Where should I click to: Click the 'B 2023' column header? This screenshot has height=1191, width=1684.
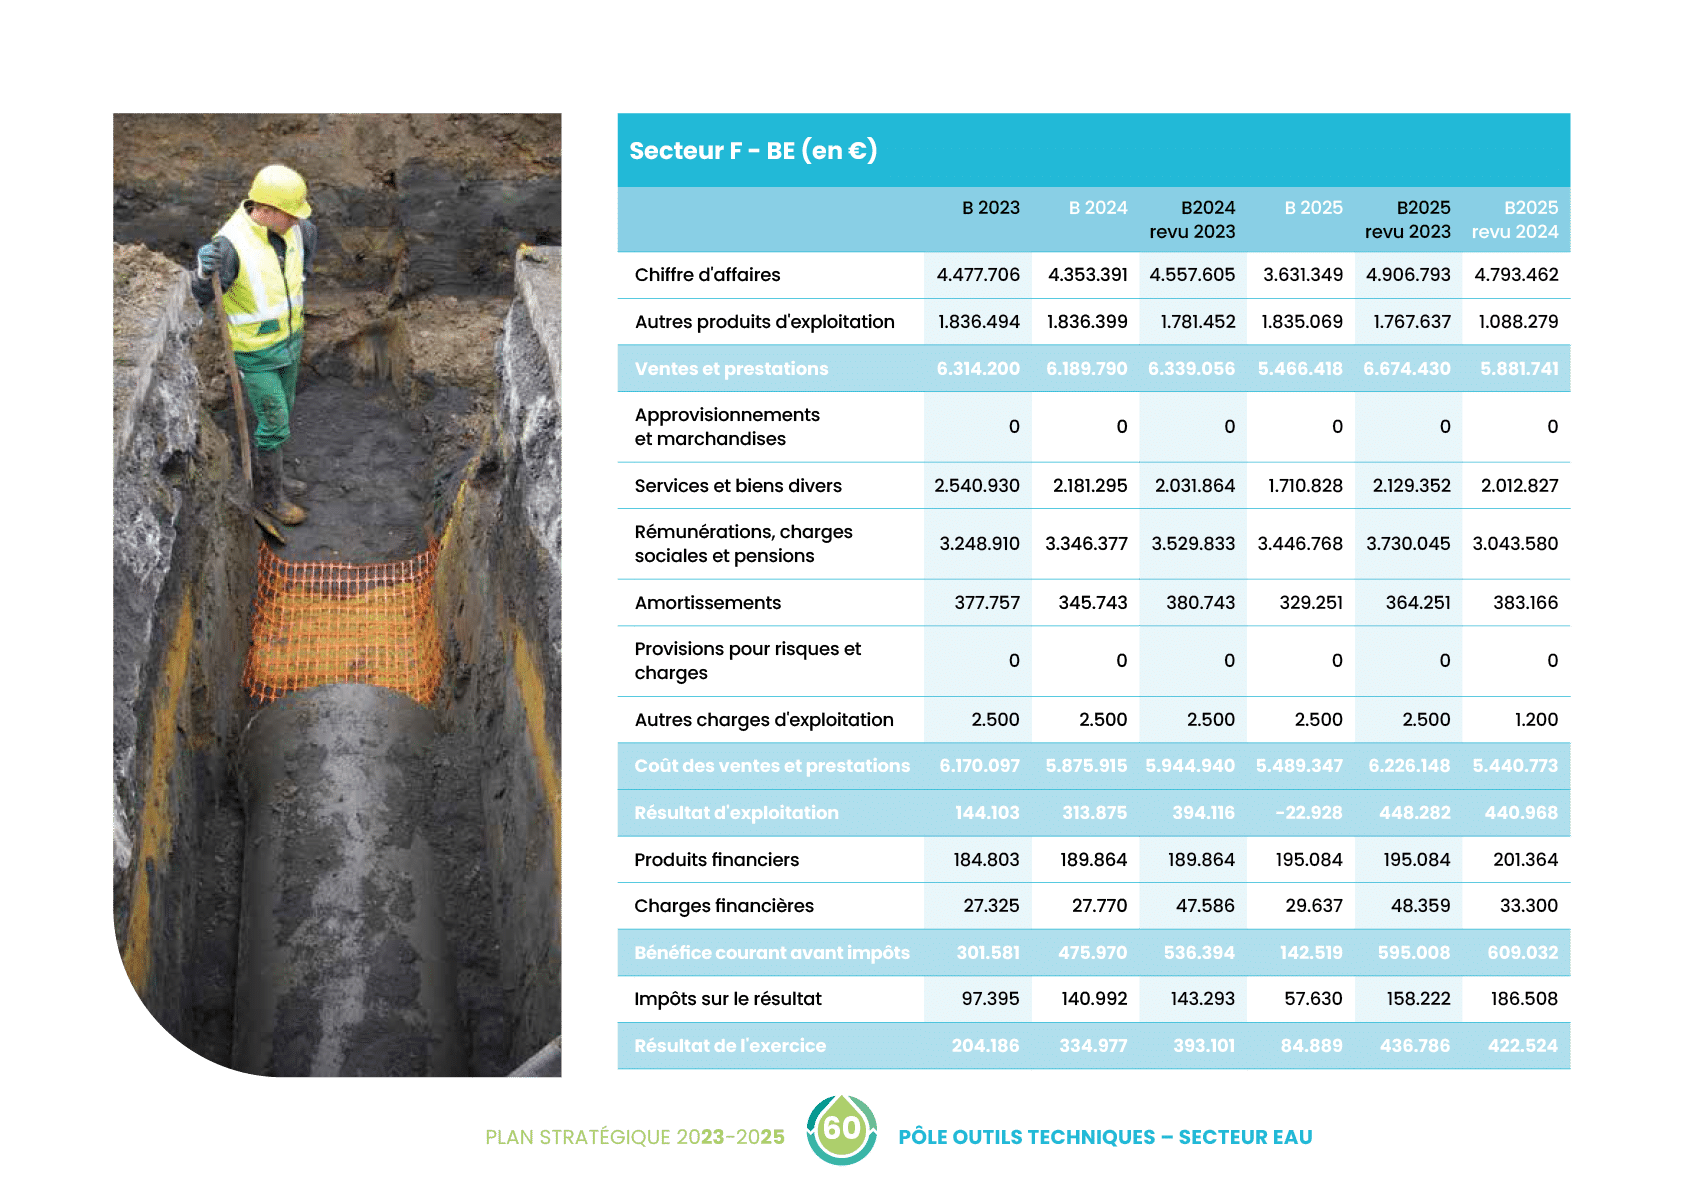tap(990, 208)
